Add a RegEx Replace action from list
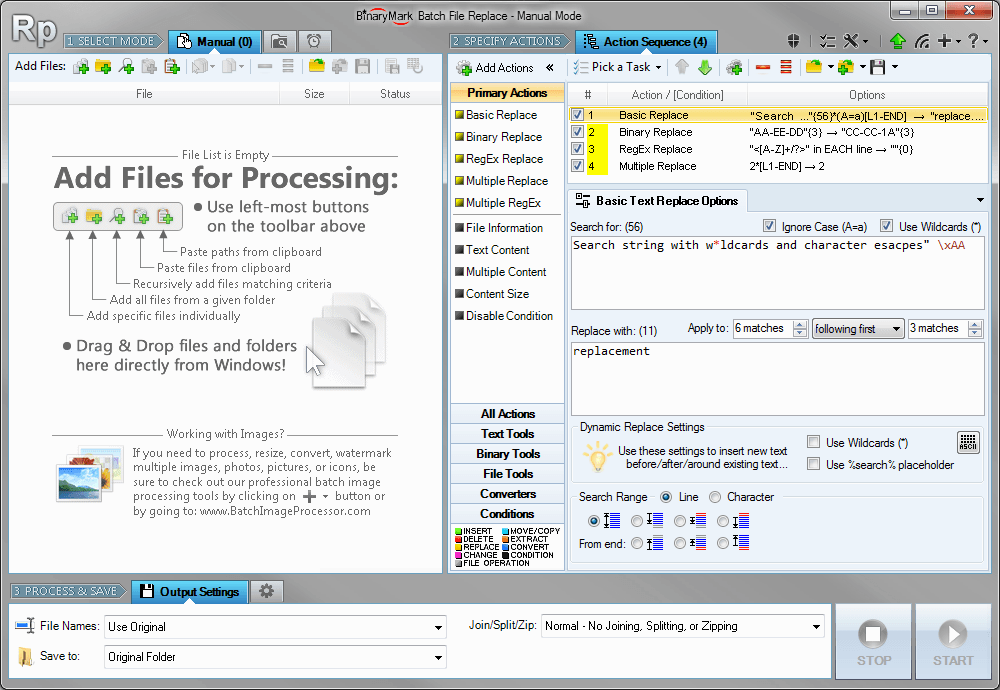The height and width of the screenshot is (690, 1000). tap(499, 159)
